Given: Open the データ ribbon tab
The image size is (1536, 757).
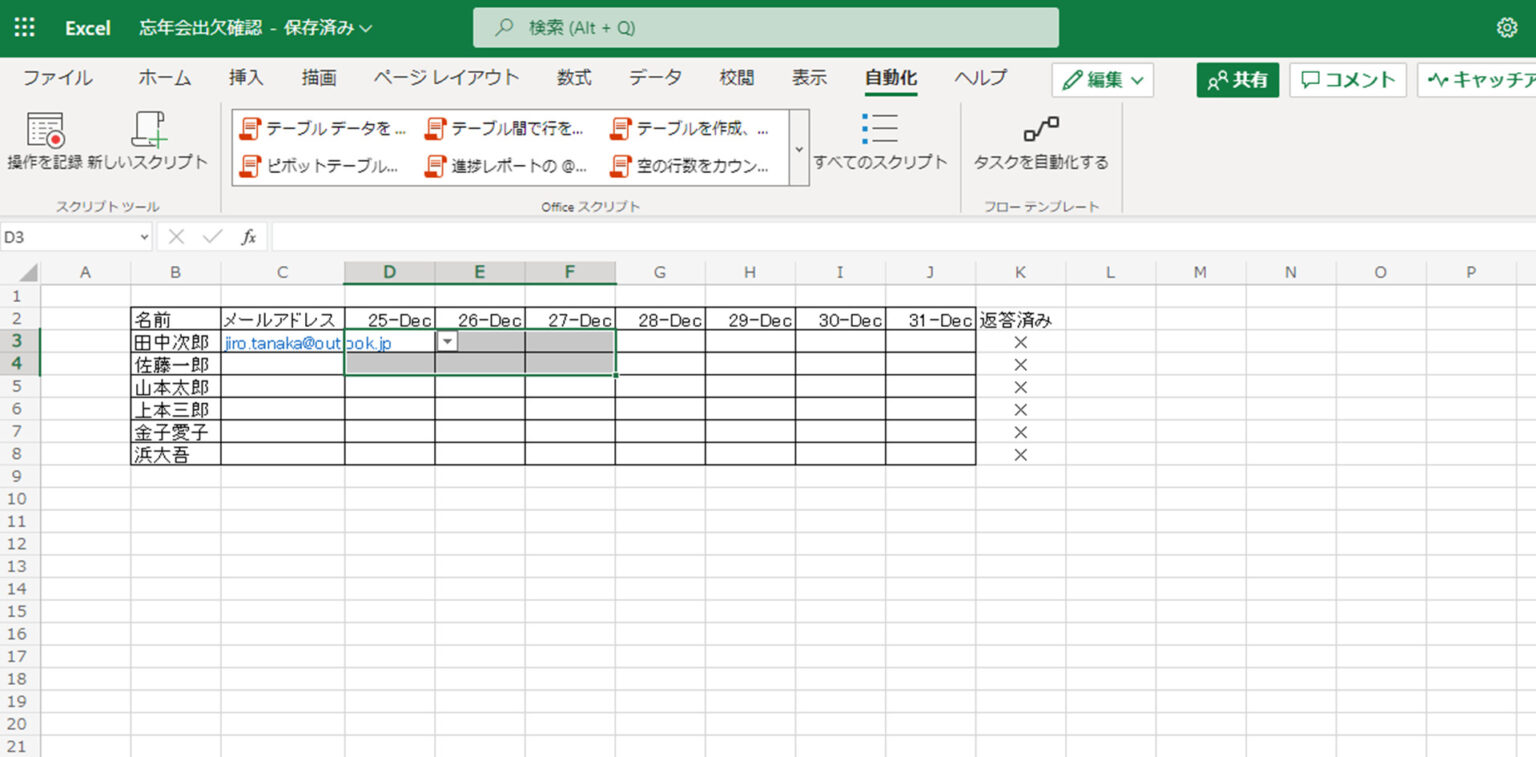Looking at the screenshot, I should [x=656, y=78].
